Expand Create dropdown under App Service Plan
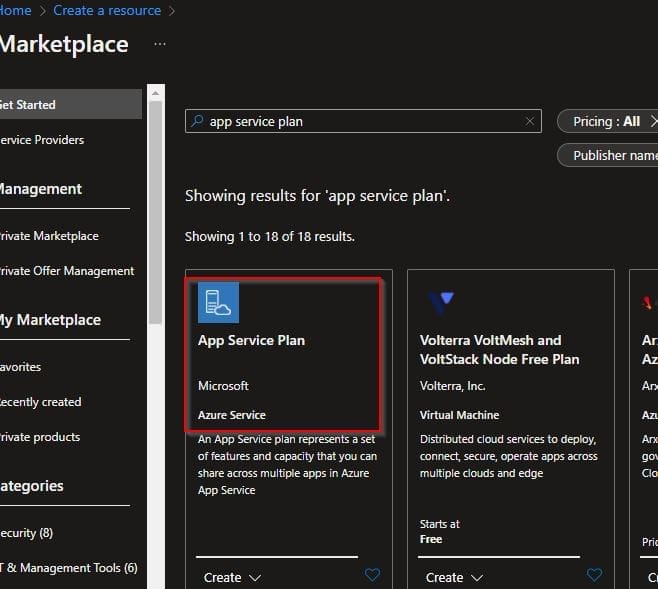The image size is (658, 589). pos(232,577)
